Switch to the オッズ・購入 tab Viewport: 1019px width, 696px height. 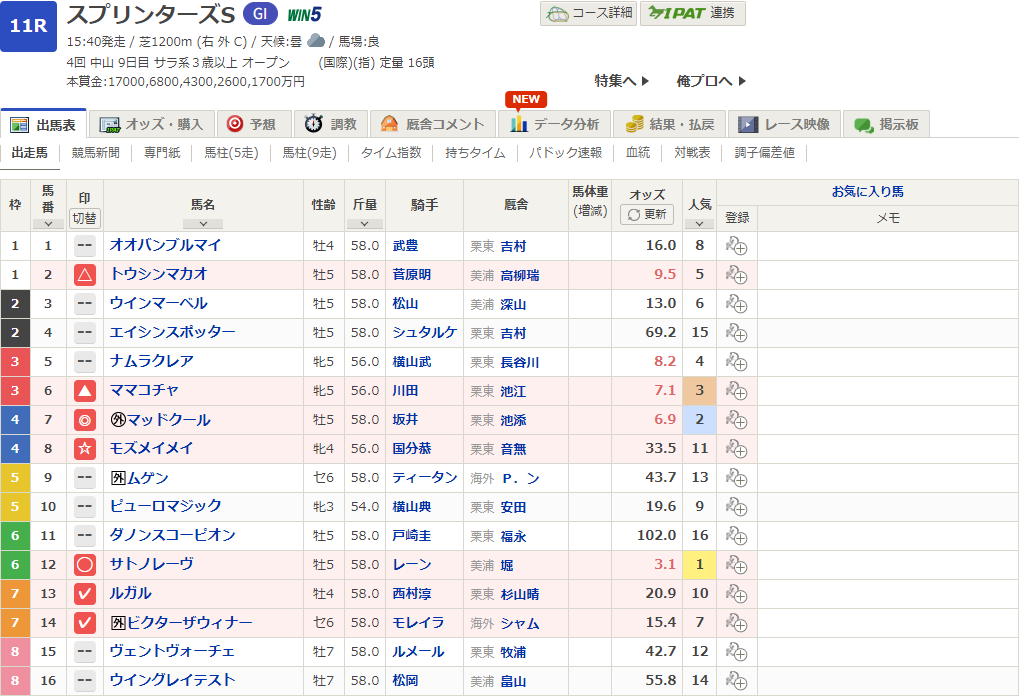[x=152, y=124]
